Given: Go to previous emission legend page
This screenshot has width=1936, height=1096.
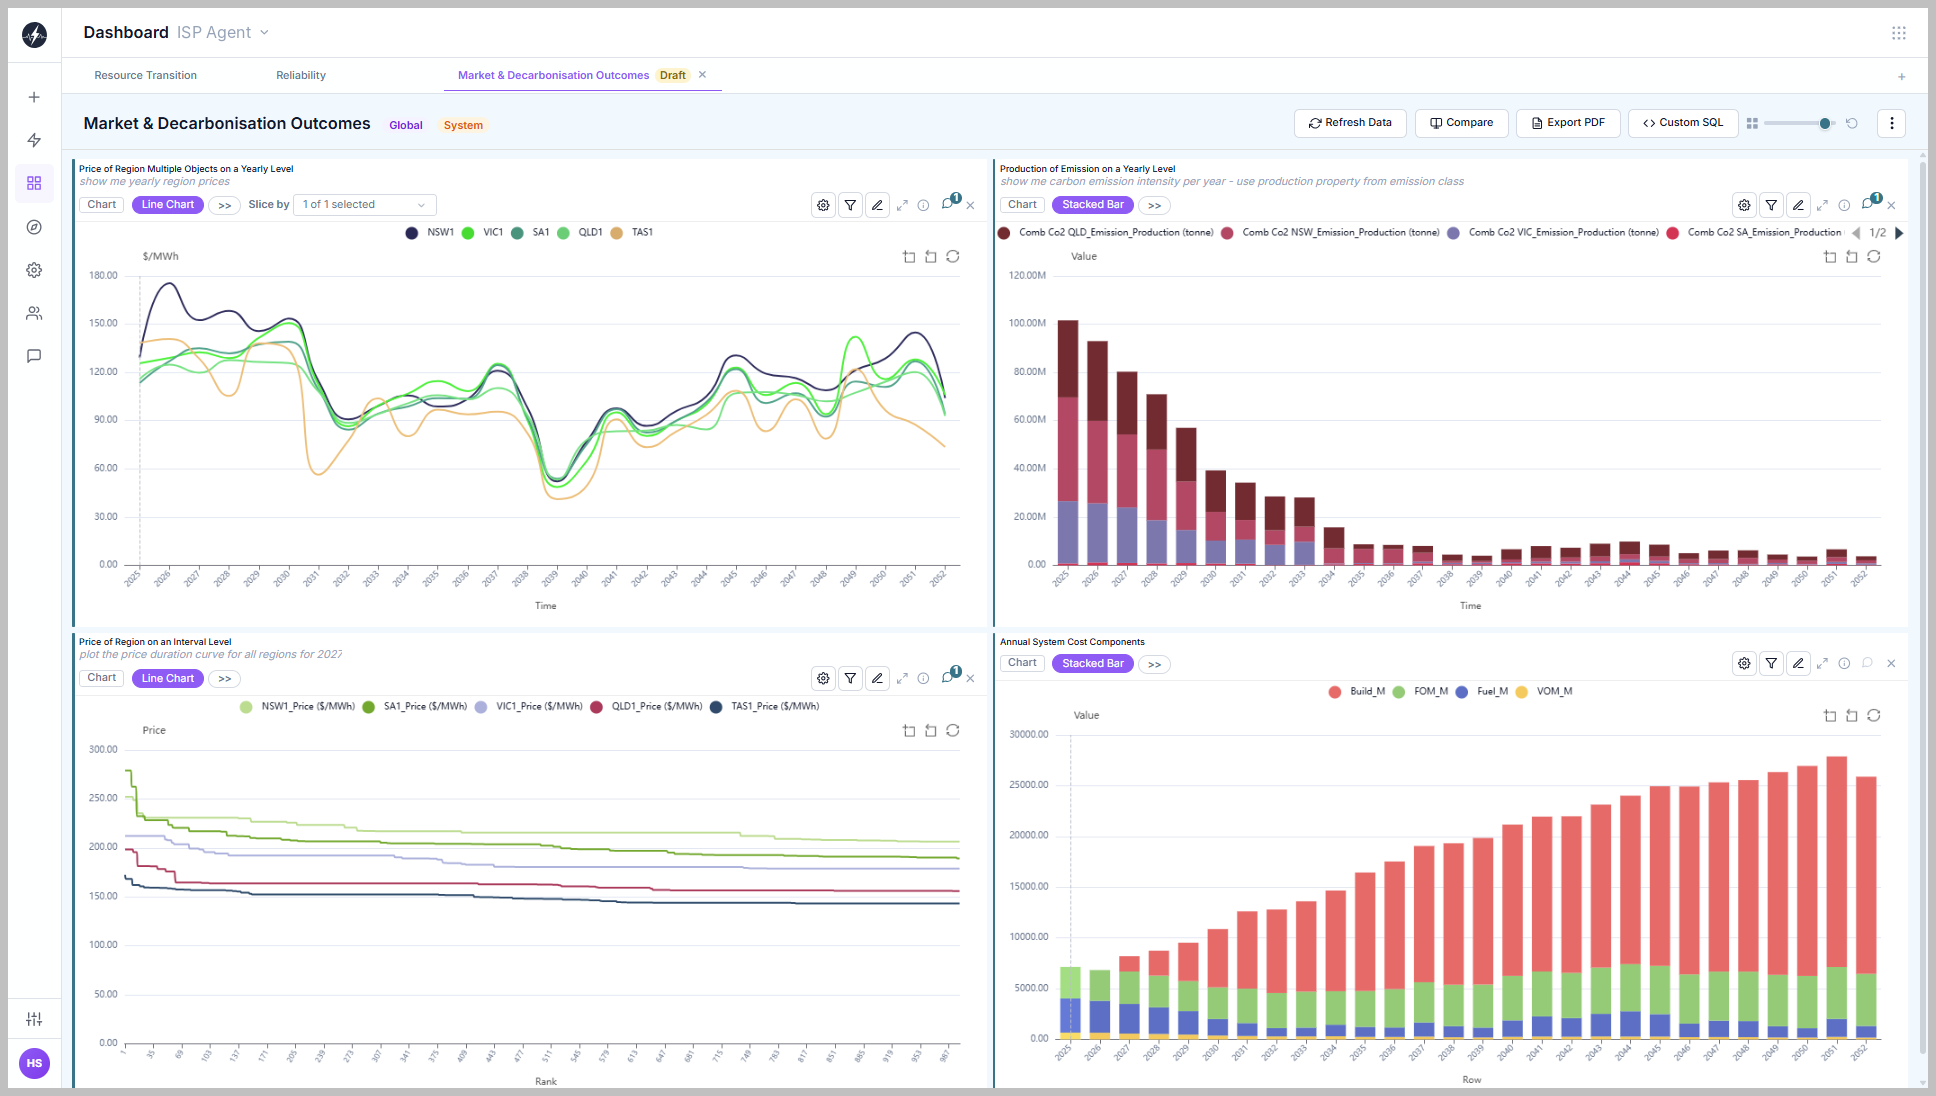Looking at the screenshot, I should pos(1856,233).
